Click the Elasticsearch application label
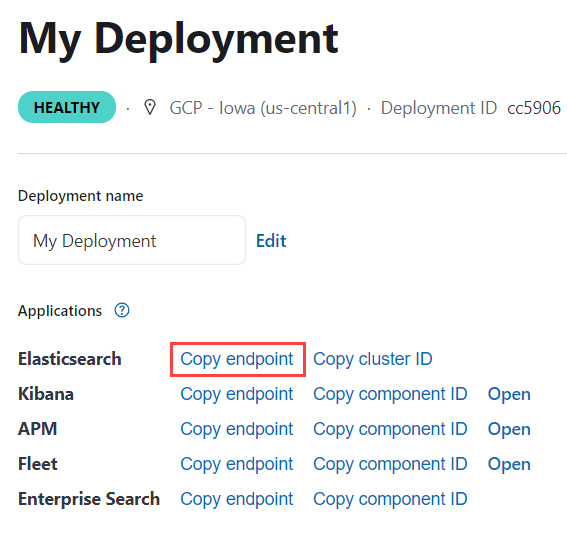567x539 pixels. pos(70,359)
